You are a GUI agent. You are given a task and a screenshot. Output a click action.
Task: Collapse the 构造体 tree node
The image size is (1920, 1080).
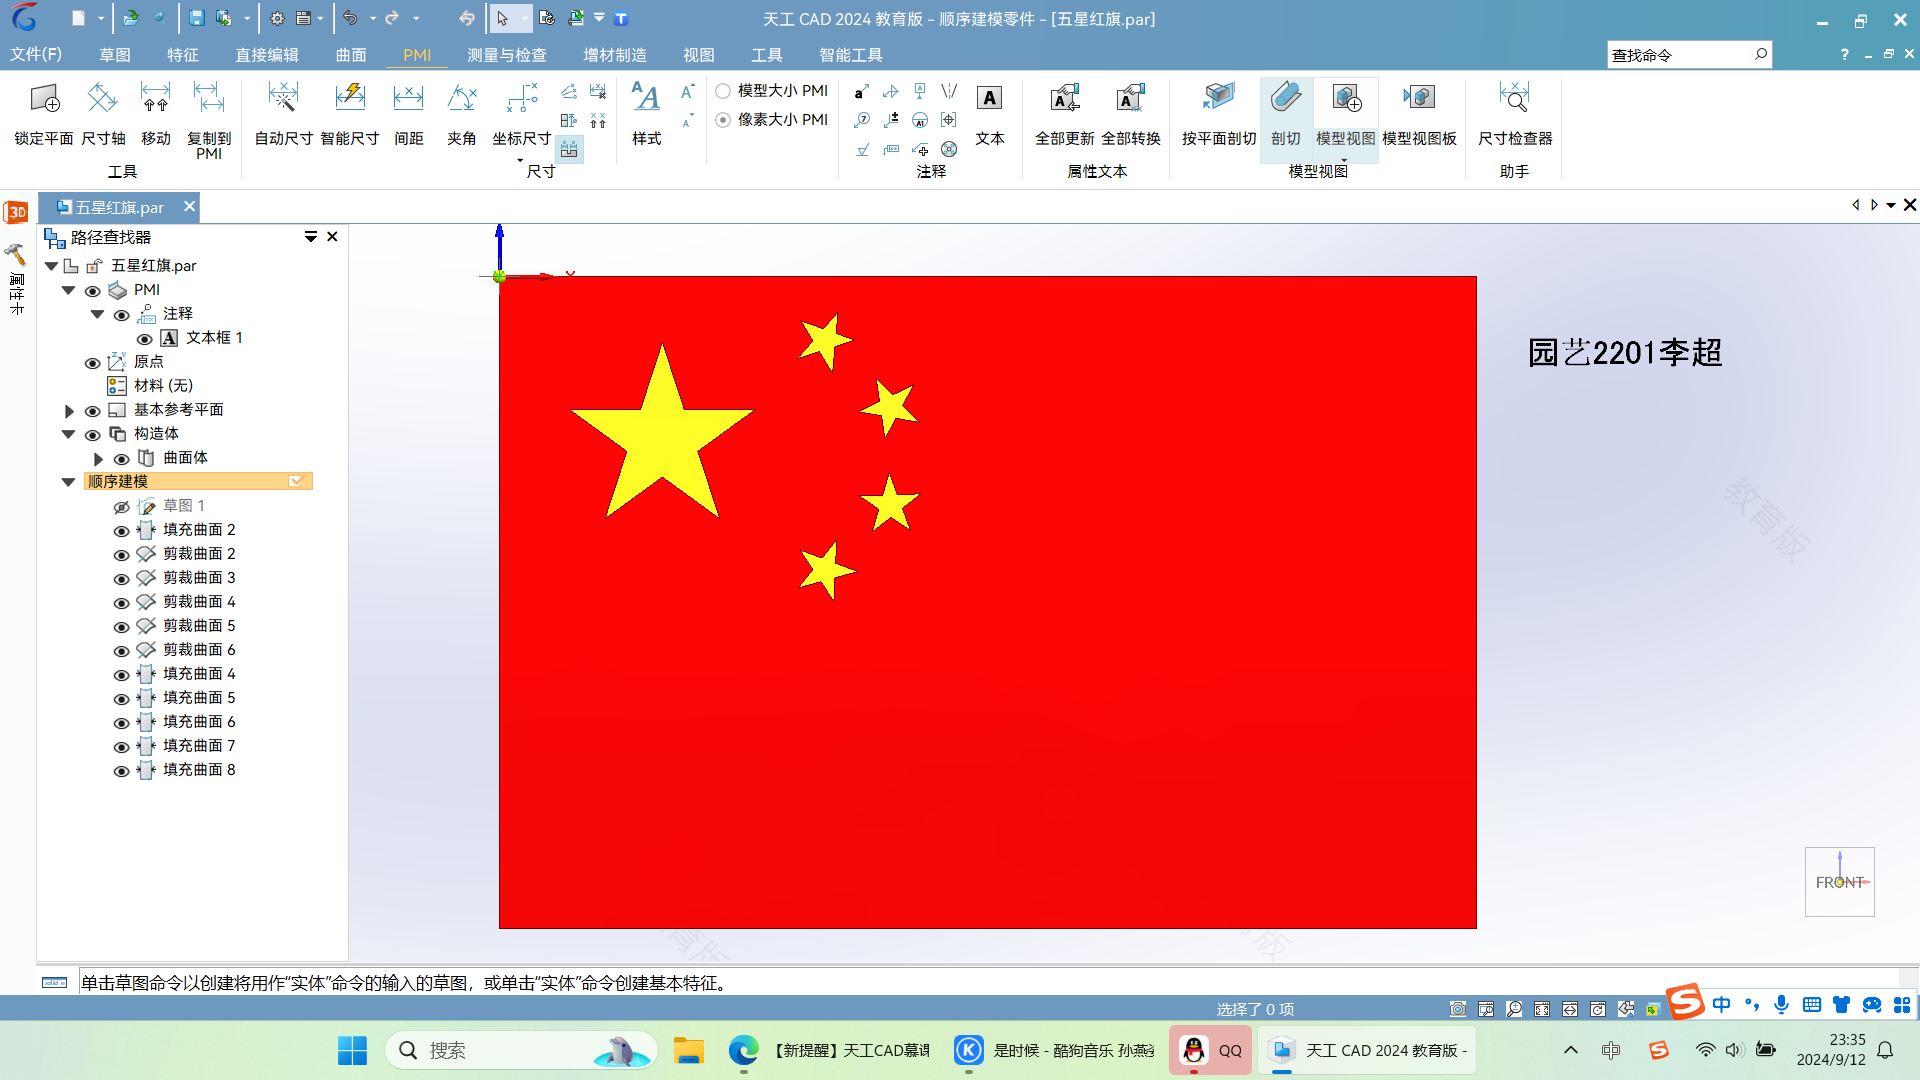(68, 434)
